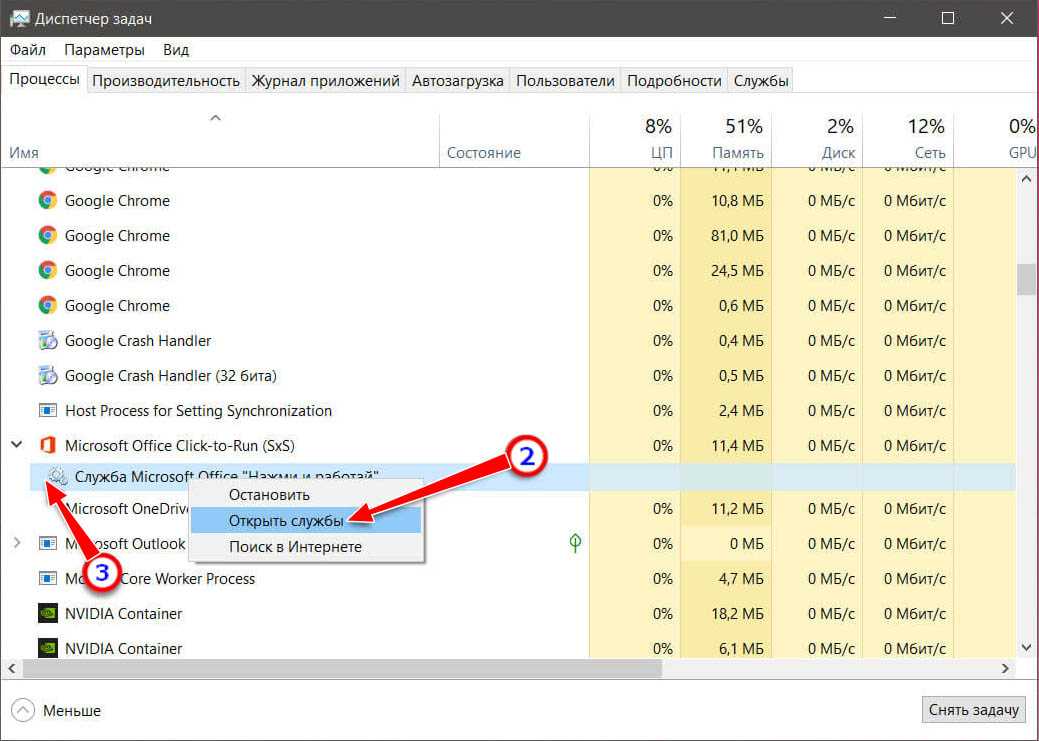
Task: Open the Автозагрузка tab
Action: (457, 81)
